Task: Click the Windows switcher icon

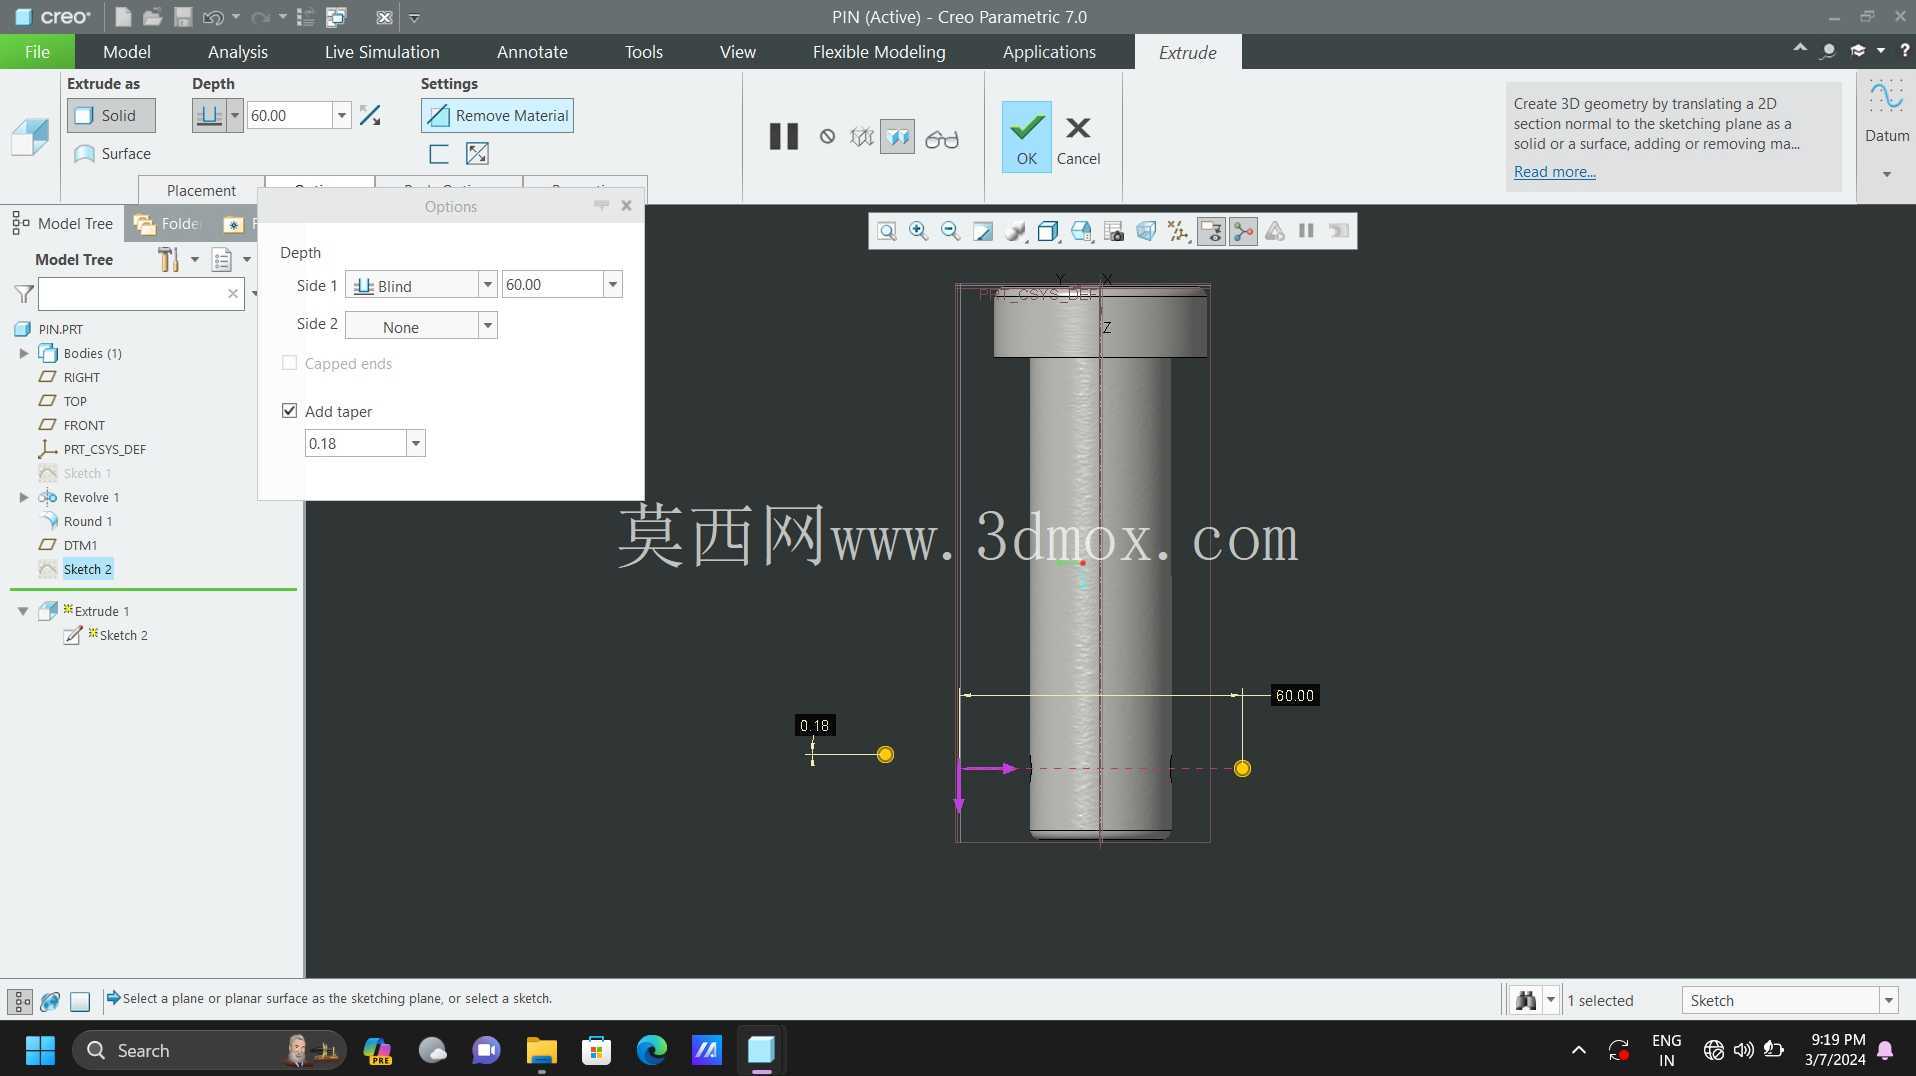Action: (337, 17)
